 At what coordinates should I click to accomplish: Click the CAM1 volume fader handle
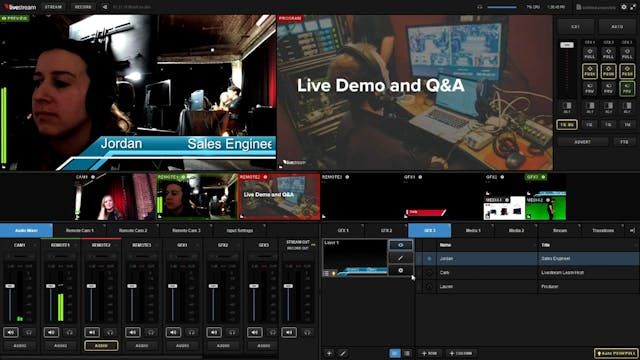[10, 286]
